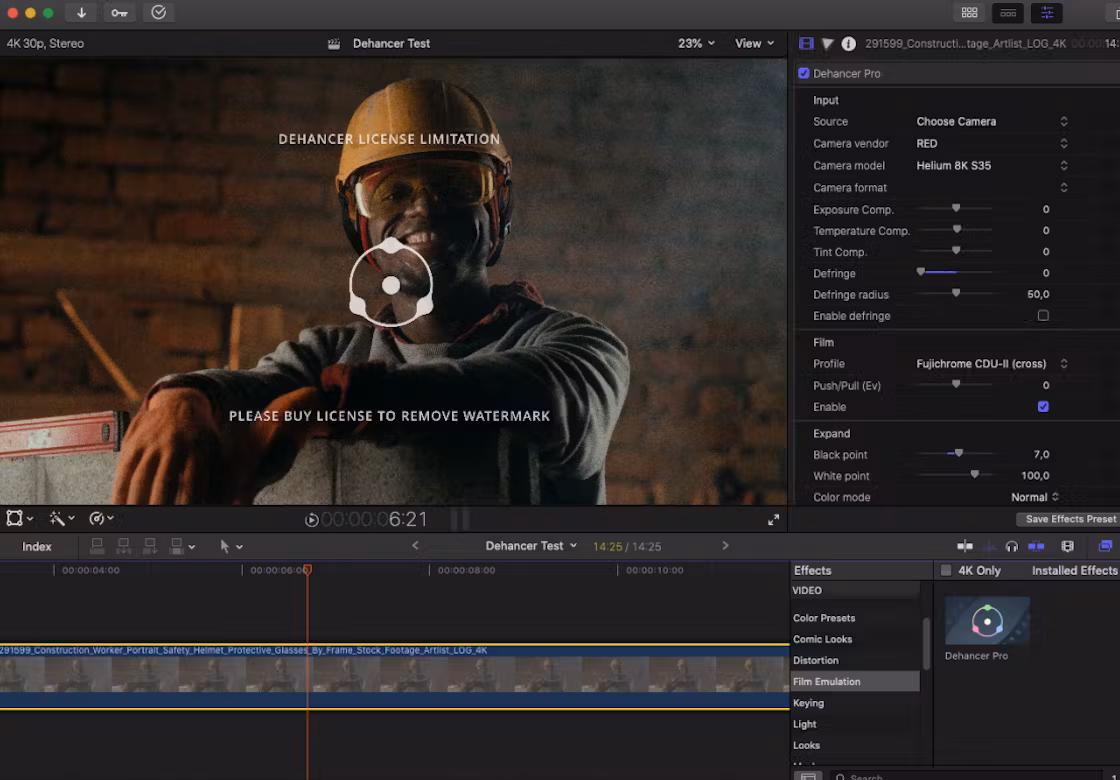This screenshot has height=780, width=1120.
Task: Tick the 4K Only checkbox
Action: [x=946, y=571]
